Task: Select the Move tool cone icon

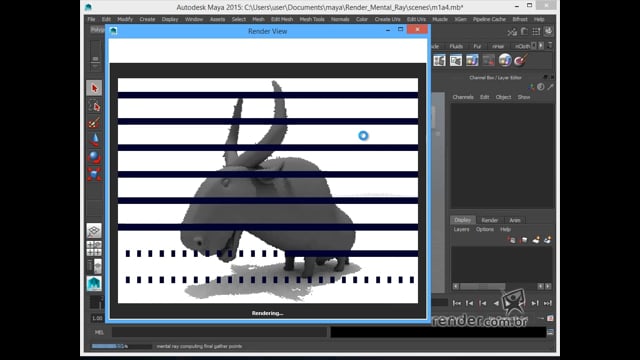Action: point(94,140)
